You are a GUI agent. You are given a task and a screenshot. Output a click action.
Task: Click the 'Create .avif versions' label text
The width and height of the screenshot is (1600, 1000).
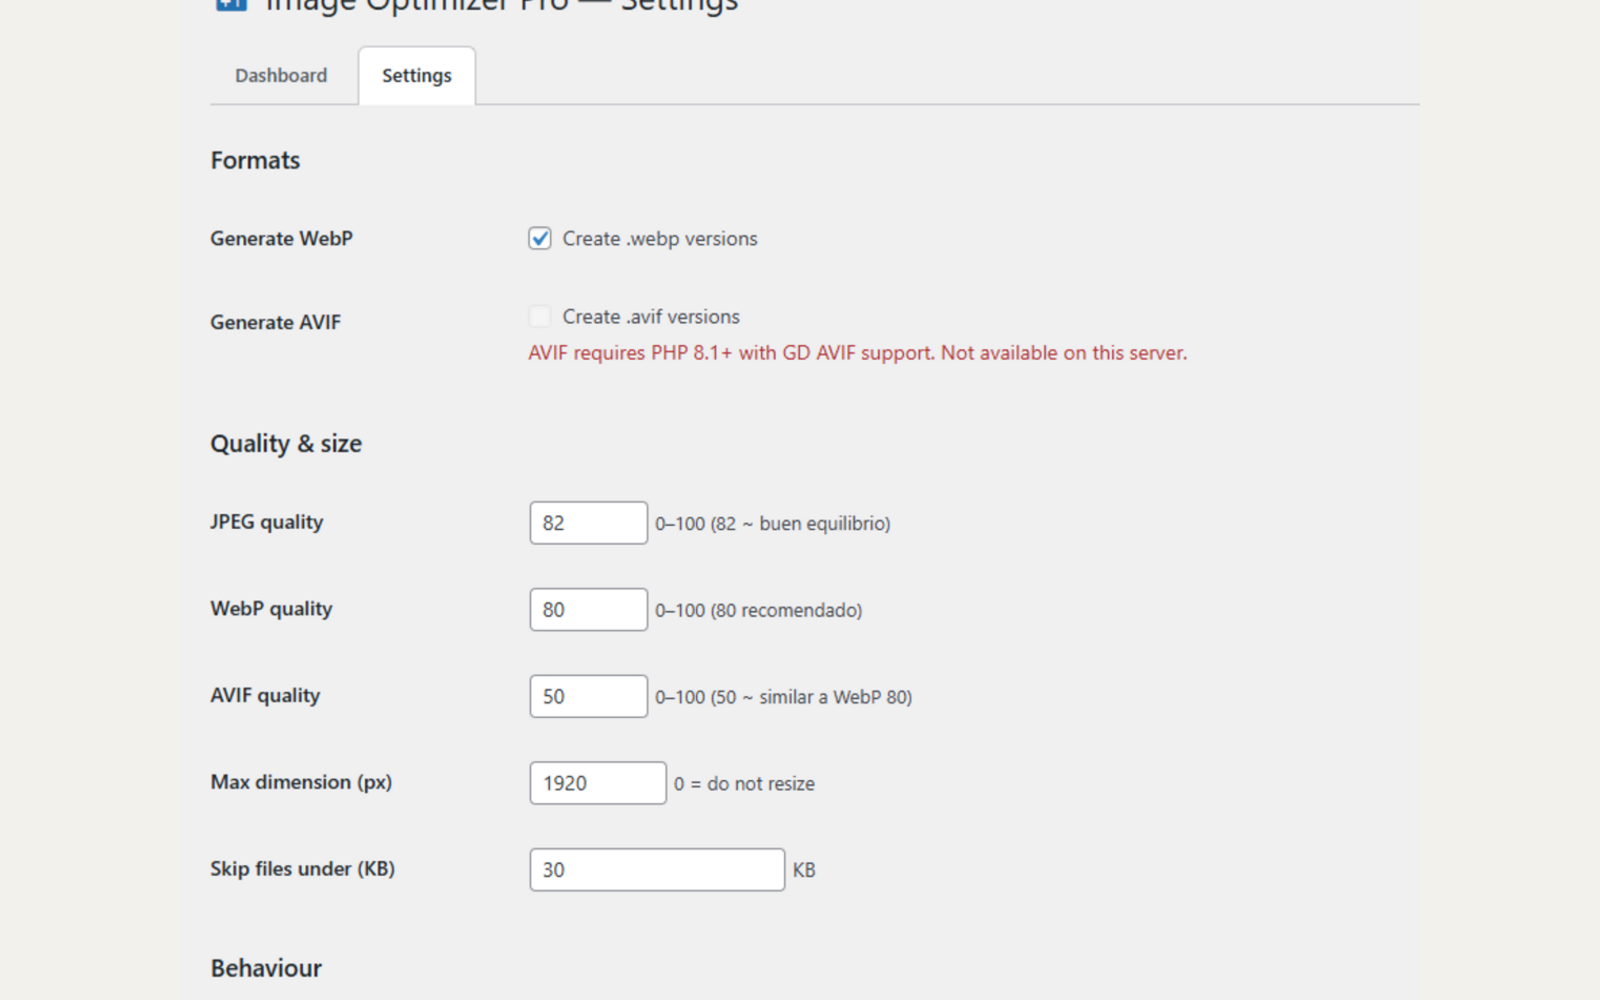pos(651,317)
